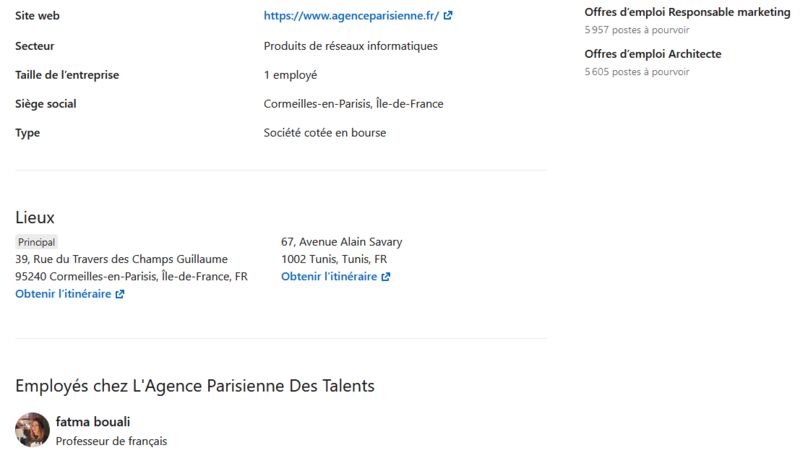View Responsable marketing job offers
Image resolution: width=800 pixels, height=466 pixels.
(687, 12)
